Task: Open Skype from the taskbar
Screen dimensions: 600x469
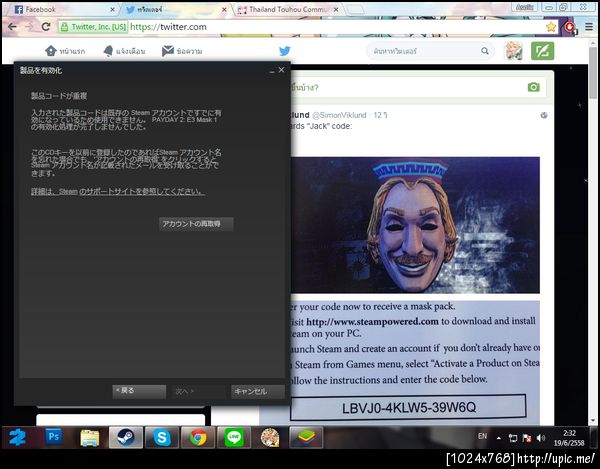Action: (162, 437)
